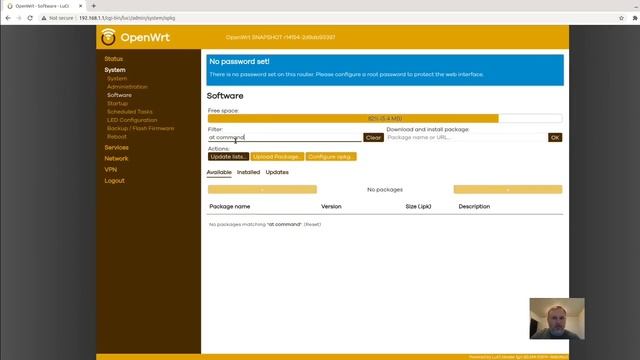
Task: Open the System menu section
Action: point(115,70)
